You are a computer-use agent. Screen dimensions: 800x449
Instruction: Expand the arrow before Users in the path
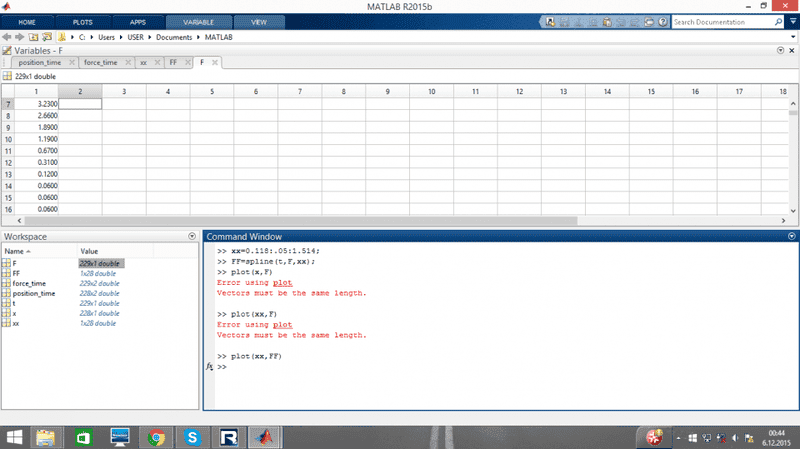click(92, 37)
